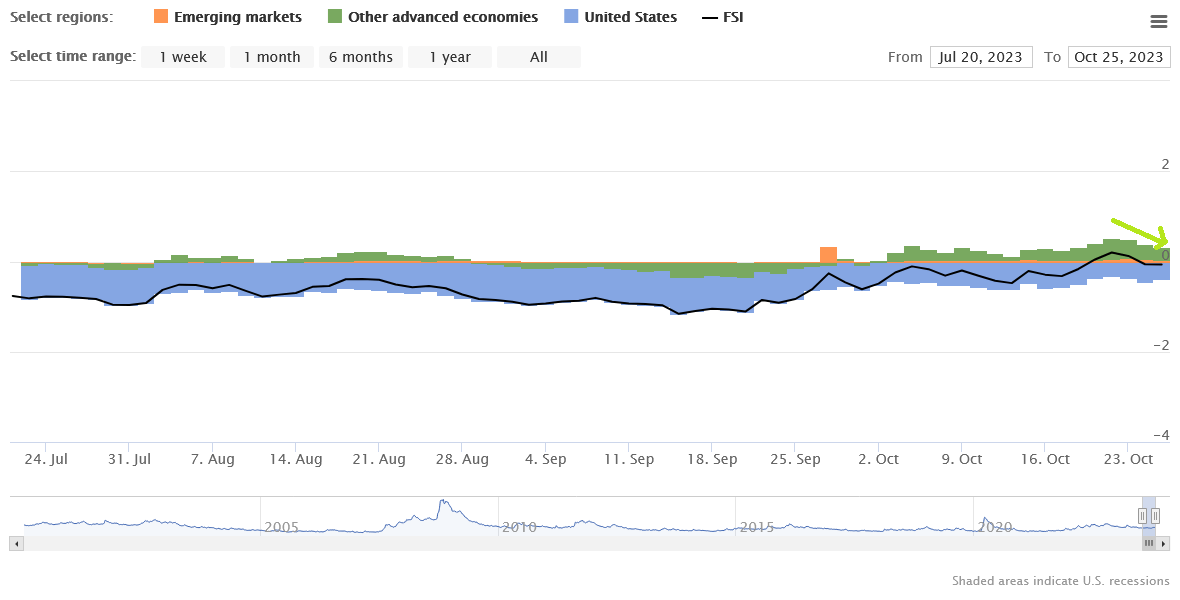Click the '31. Jul' axis label
The height and width of the screenshot is (600, 1180).
[129, 459]
